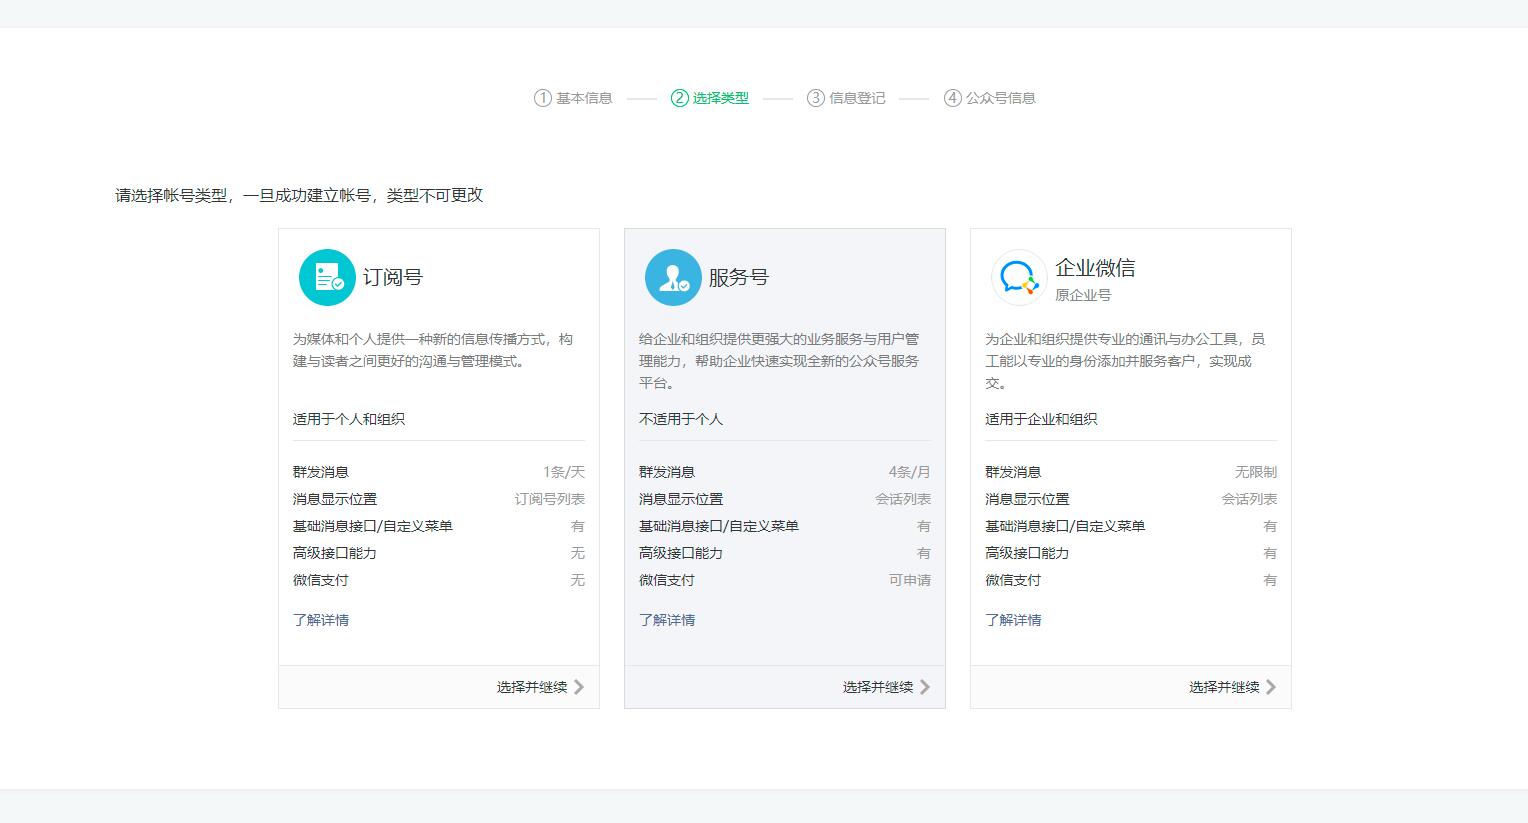Click the 1条/天 value
The width and height of the screenshot is (1528, 823).
tap(564, 472)
